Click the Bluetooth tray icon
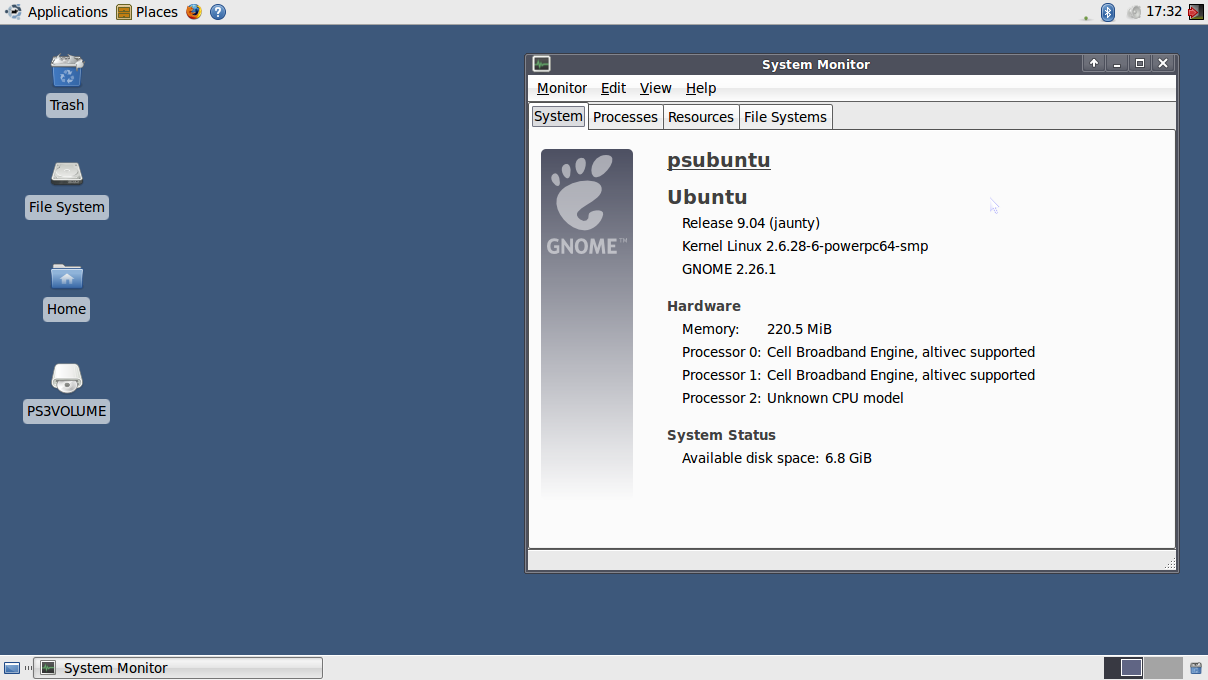The width and height of the screenshot is (1208, 680). [1108, 12]
